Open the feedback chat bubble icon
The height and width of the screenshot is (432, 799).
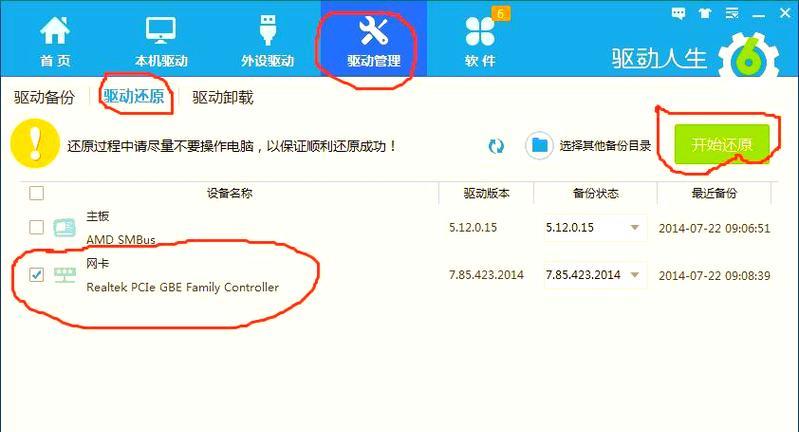tap(678, 14)
